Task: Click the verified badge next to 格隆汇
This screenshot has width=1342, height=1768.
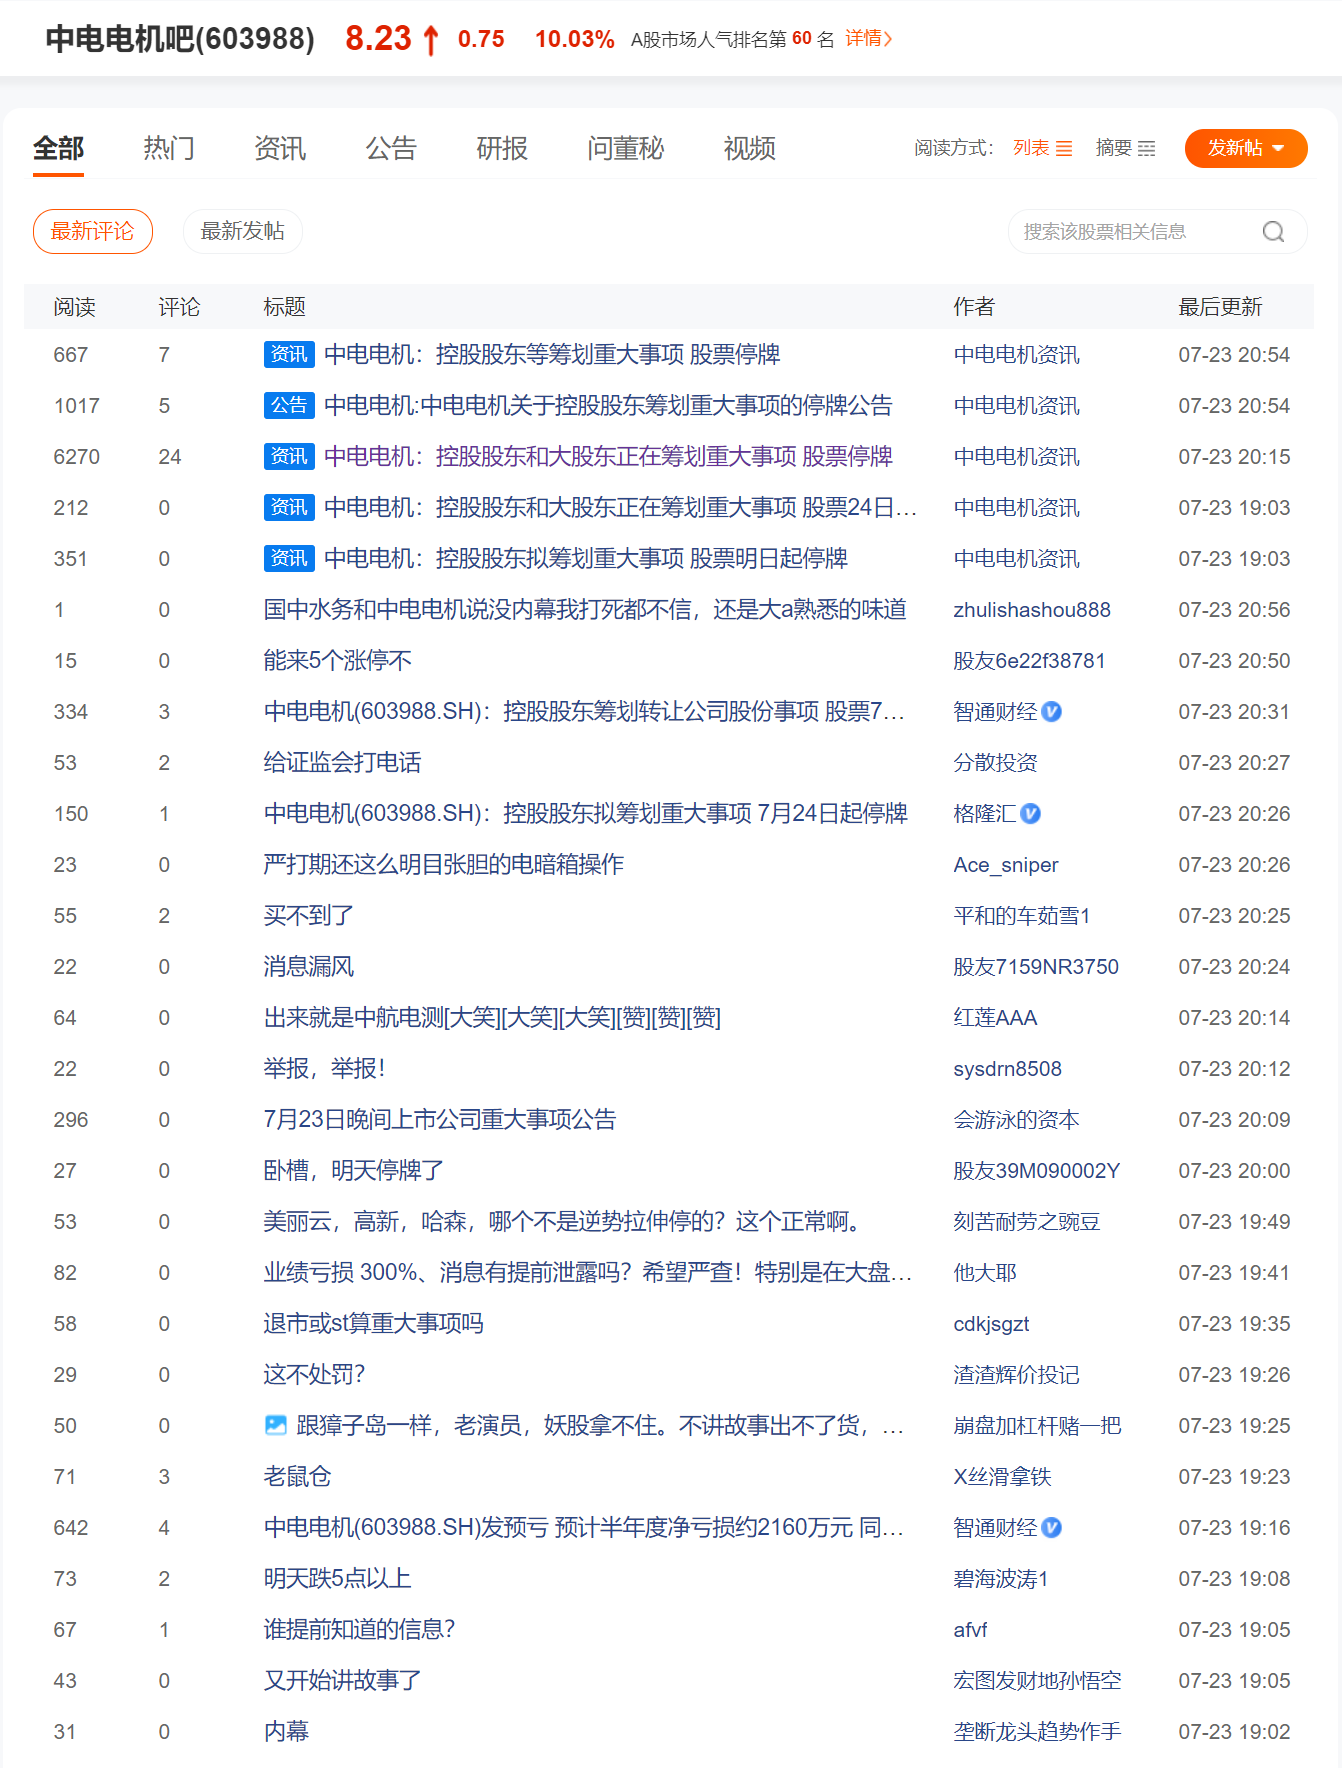Action: pos(1031,814)
